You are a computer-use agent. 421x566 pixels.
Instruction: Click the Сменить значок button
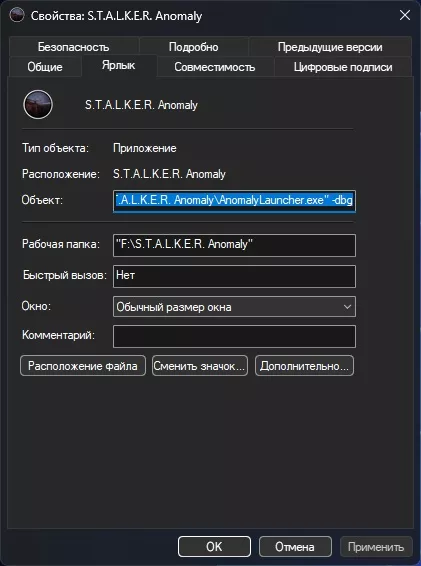pyautogui.click(x=200, y=366)
